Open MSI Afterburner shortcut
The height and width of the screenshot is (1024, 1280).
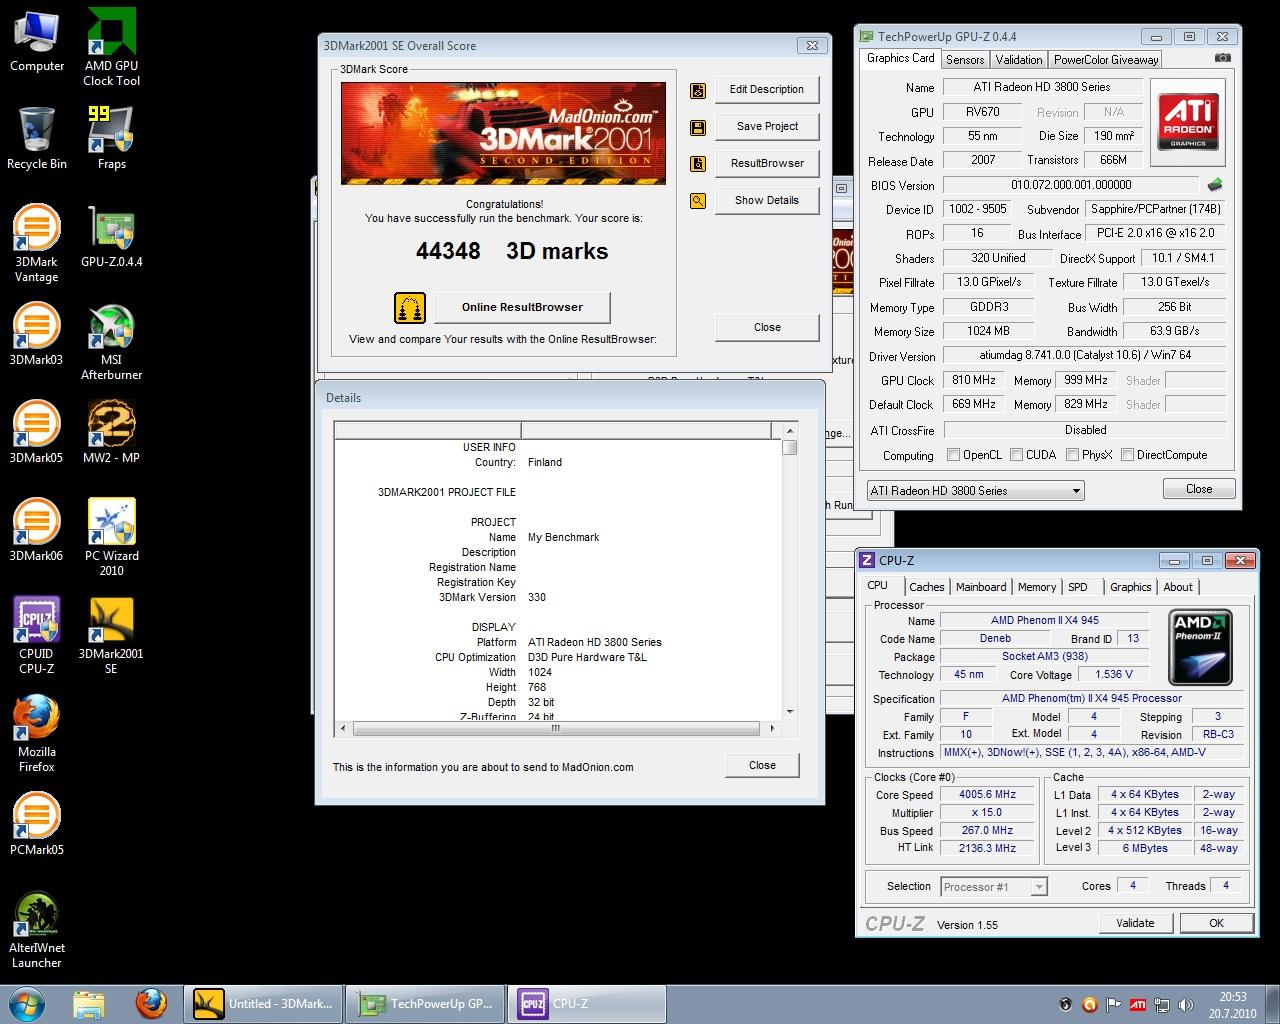click(111, 342)
